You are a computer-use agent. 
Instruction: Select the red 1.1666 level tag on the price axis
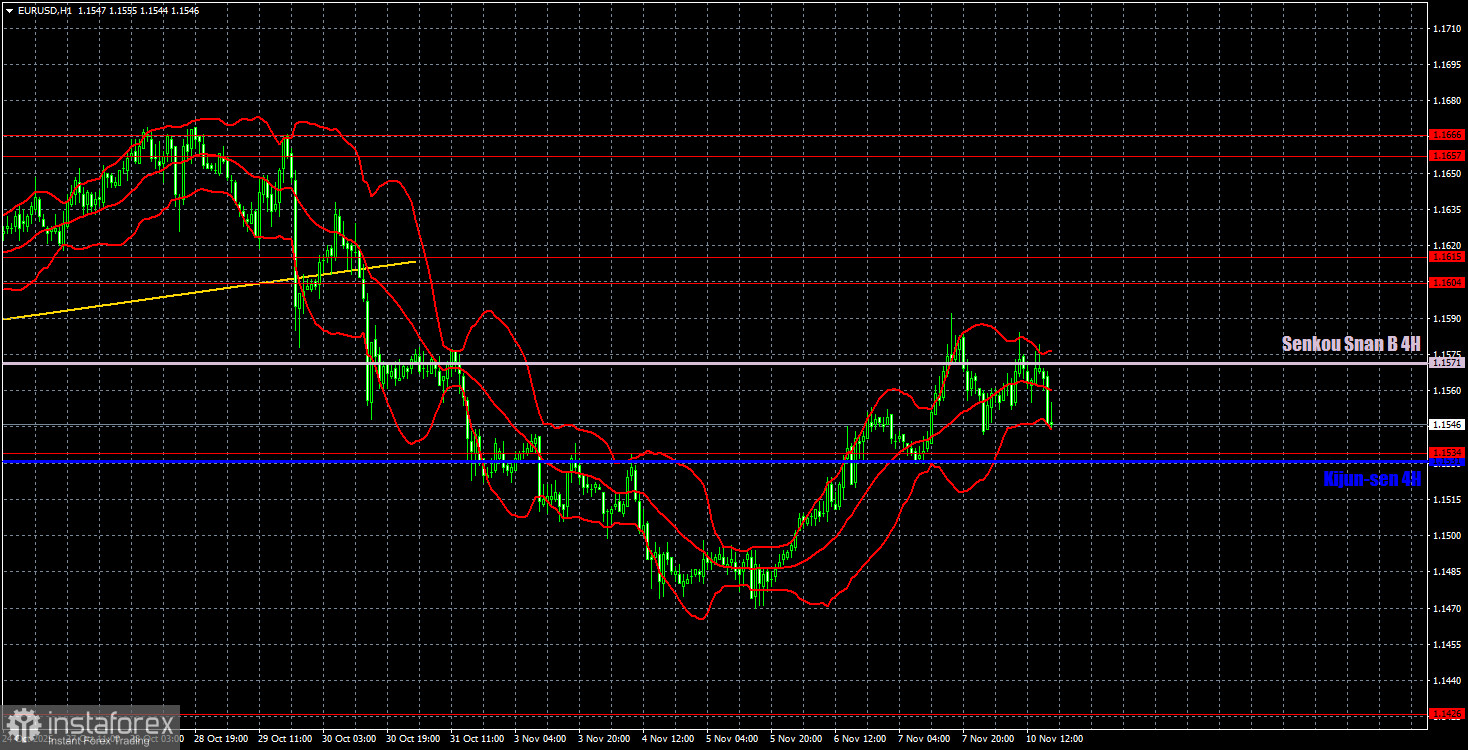pyautogui.click(x=1447, y=134)
